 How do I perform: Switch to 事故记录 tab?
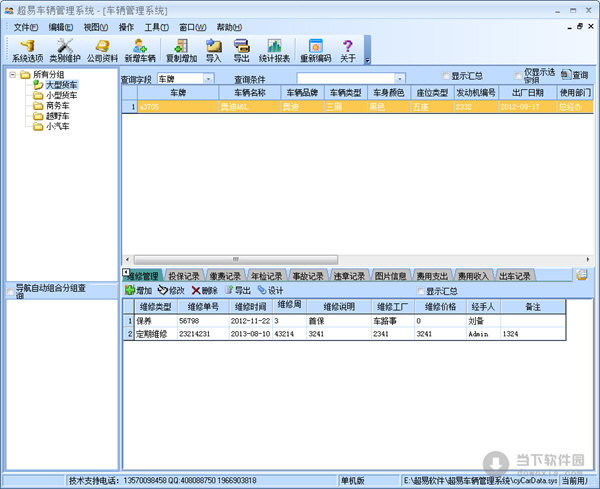(308, 276)
